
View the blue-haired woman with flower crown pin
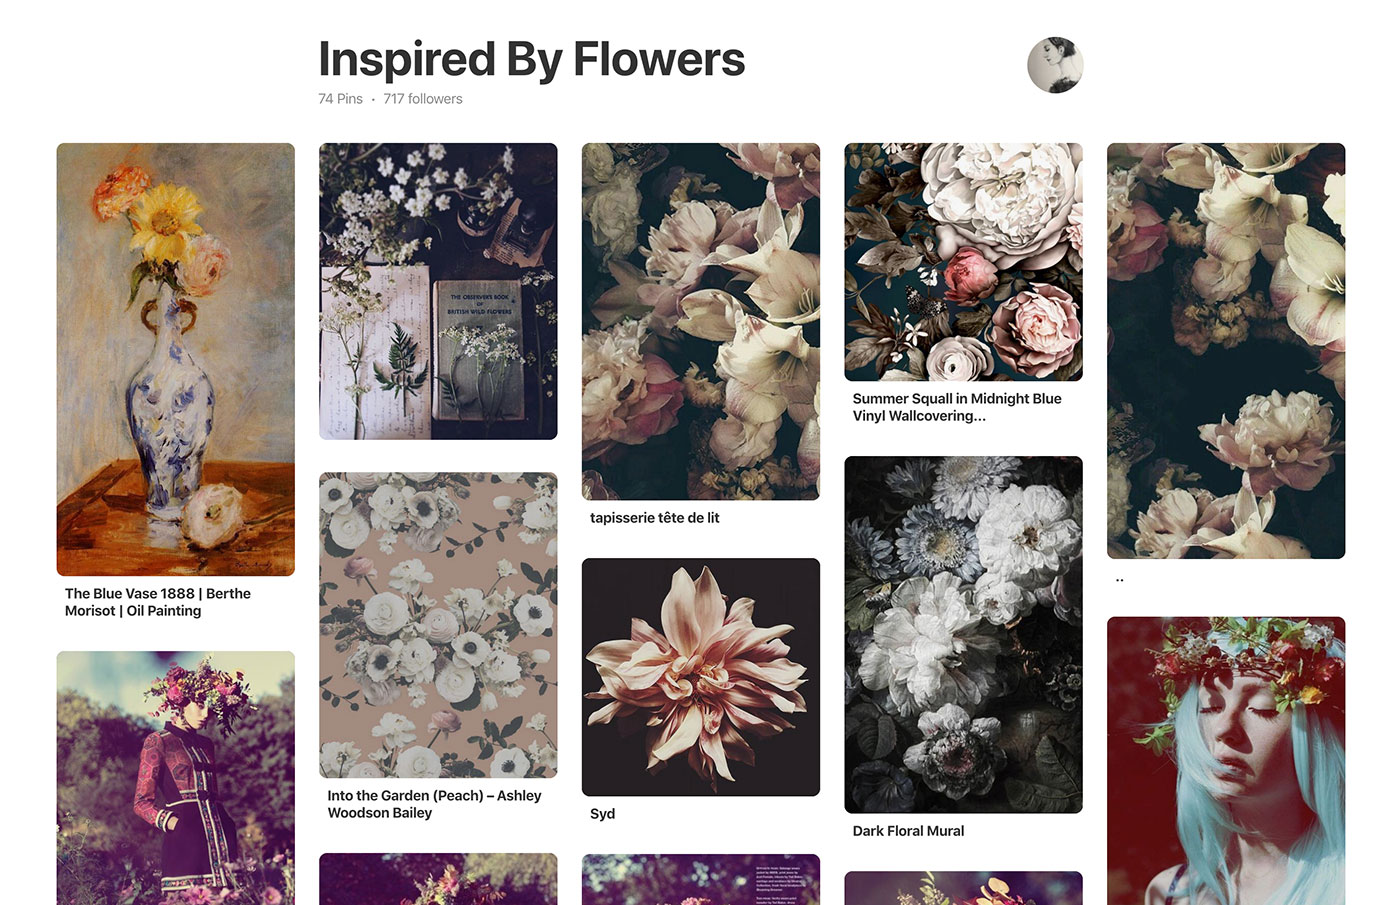pos(1225,761)
